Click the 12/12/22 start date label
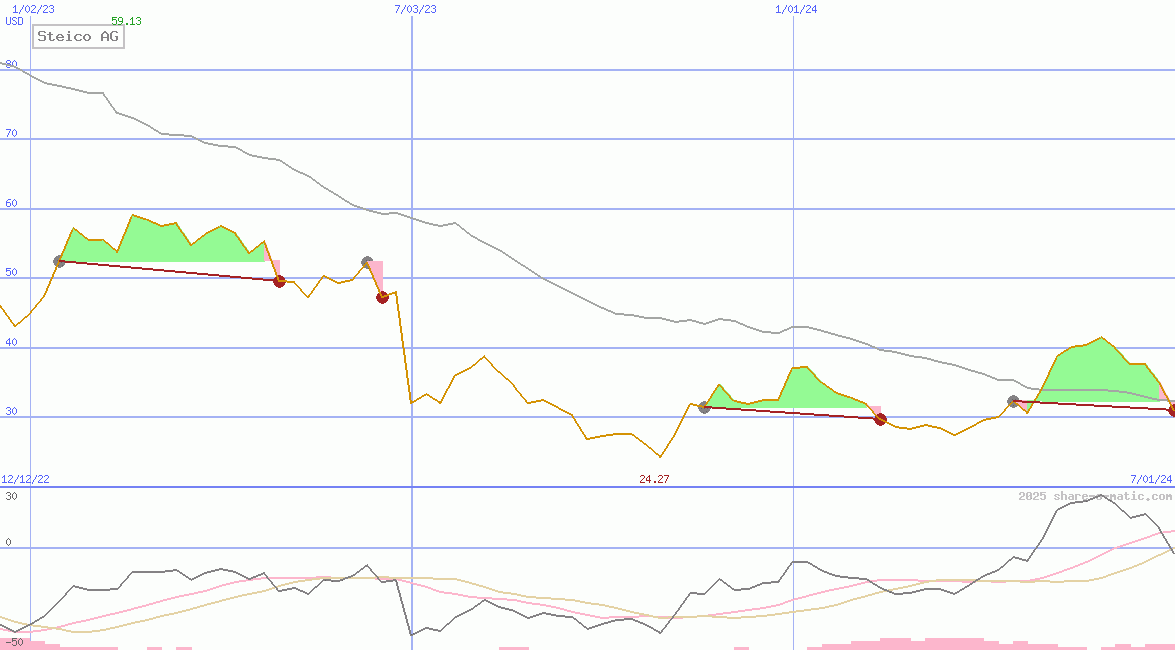 click(25, 479)
